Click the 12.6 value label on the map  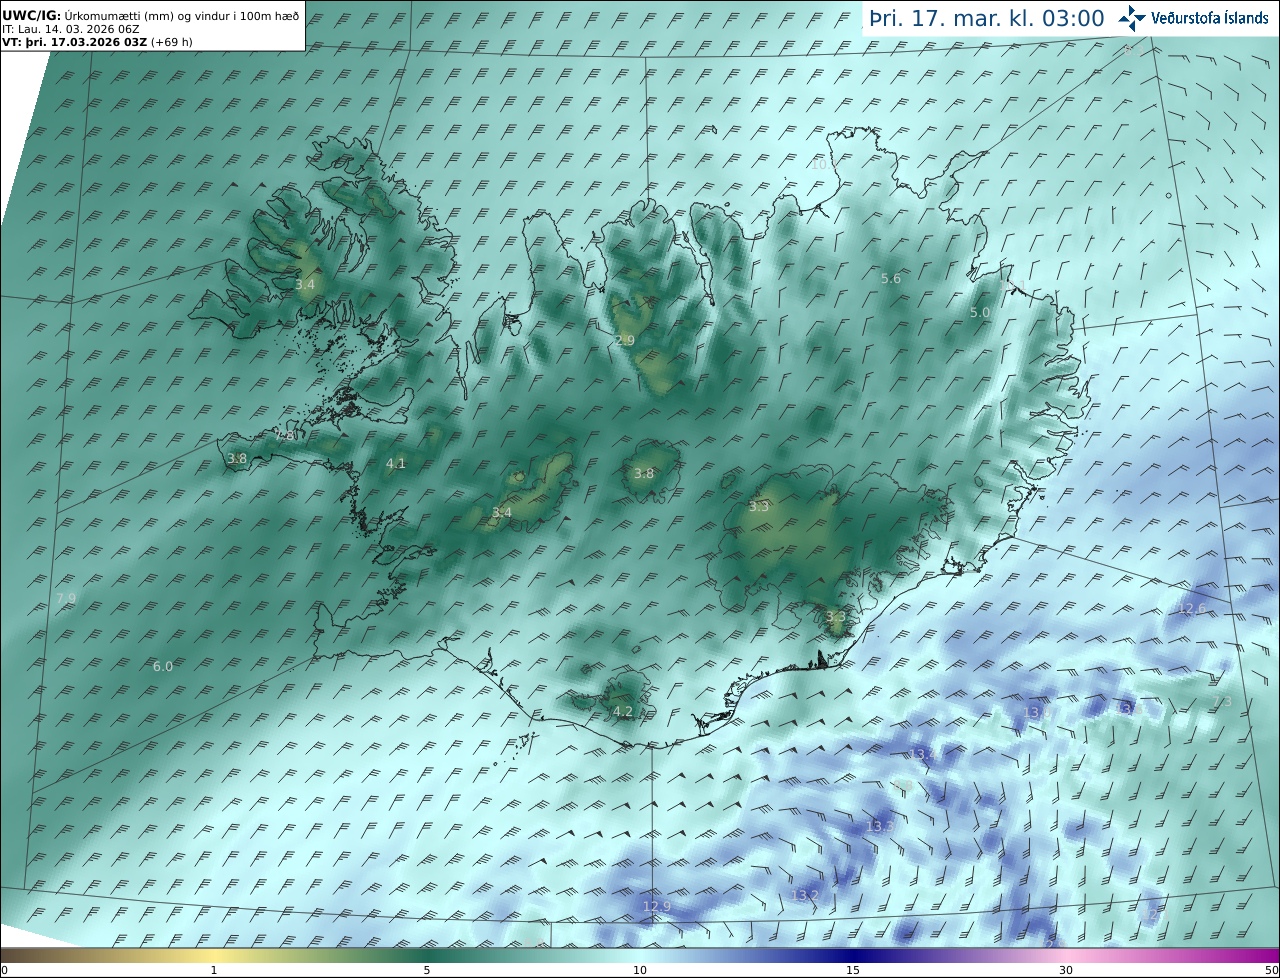click(1192, 609)
